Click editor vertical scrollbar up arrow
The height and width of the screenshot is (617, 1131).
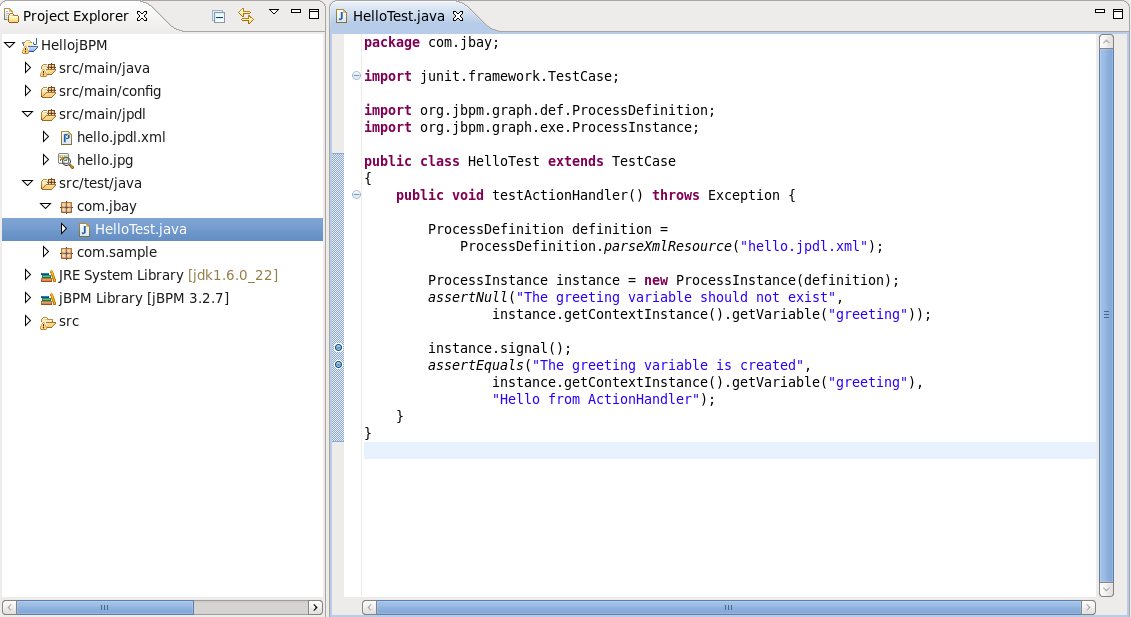[x=1106, y=42]
